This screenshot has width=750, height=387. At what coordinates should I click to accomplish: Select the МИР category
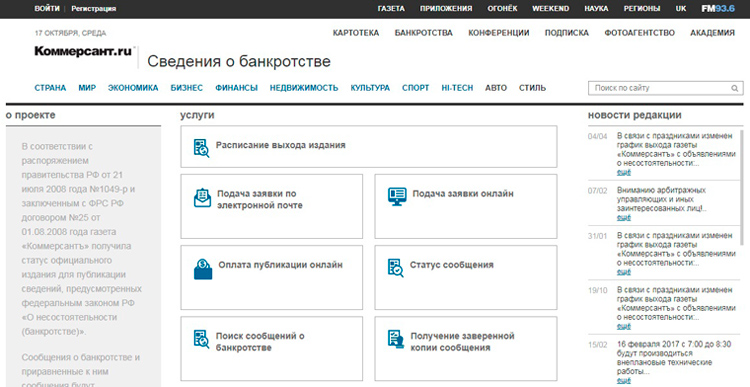click(x=87, y=88)
